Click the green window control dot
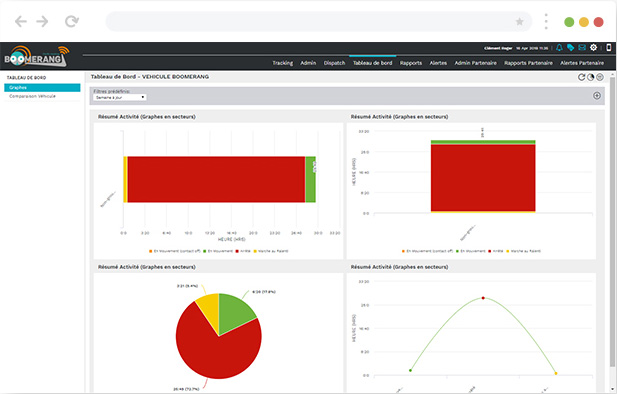The image size is (617, 394). pos(569,22)
